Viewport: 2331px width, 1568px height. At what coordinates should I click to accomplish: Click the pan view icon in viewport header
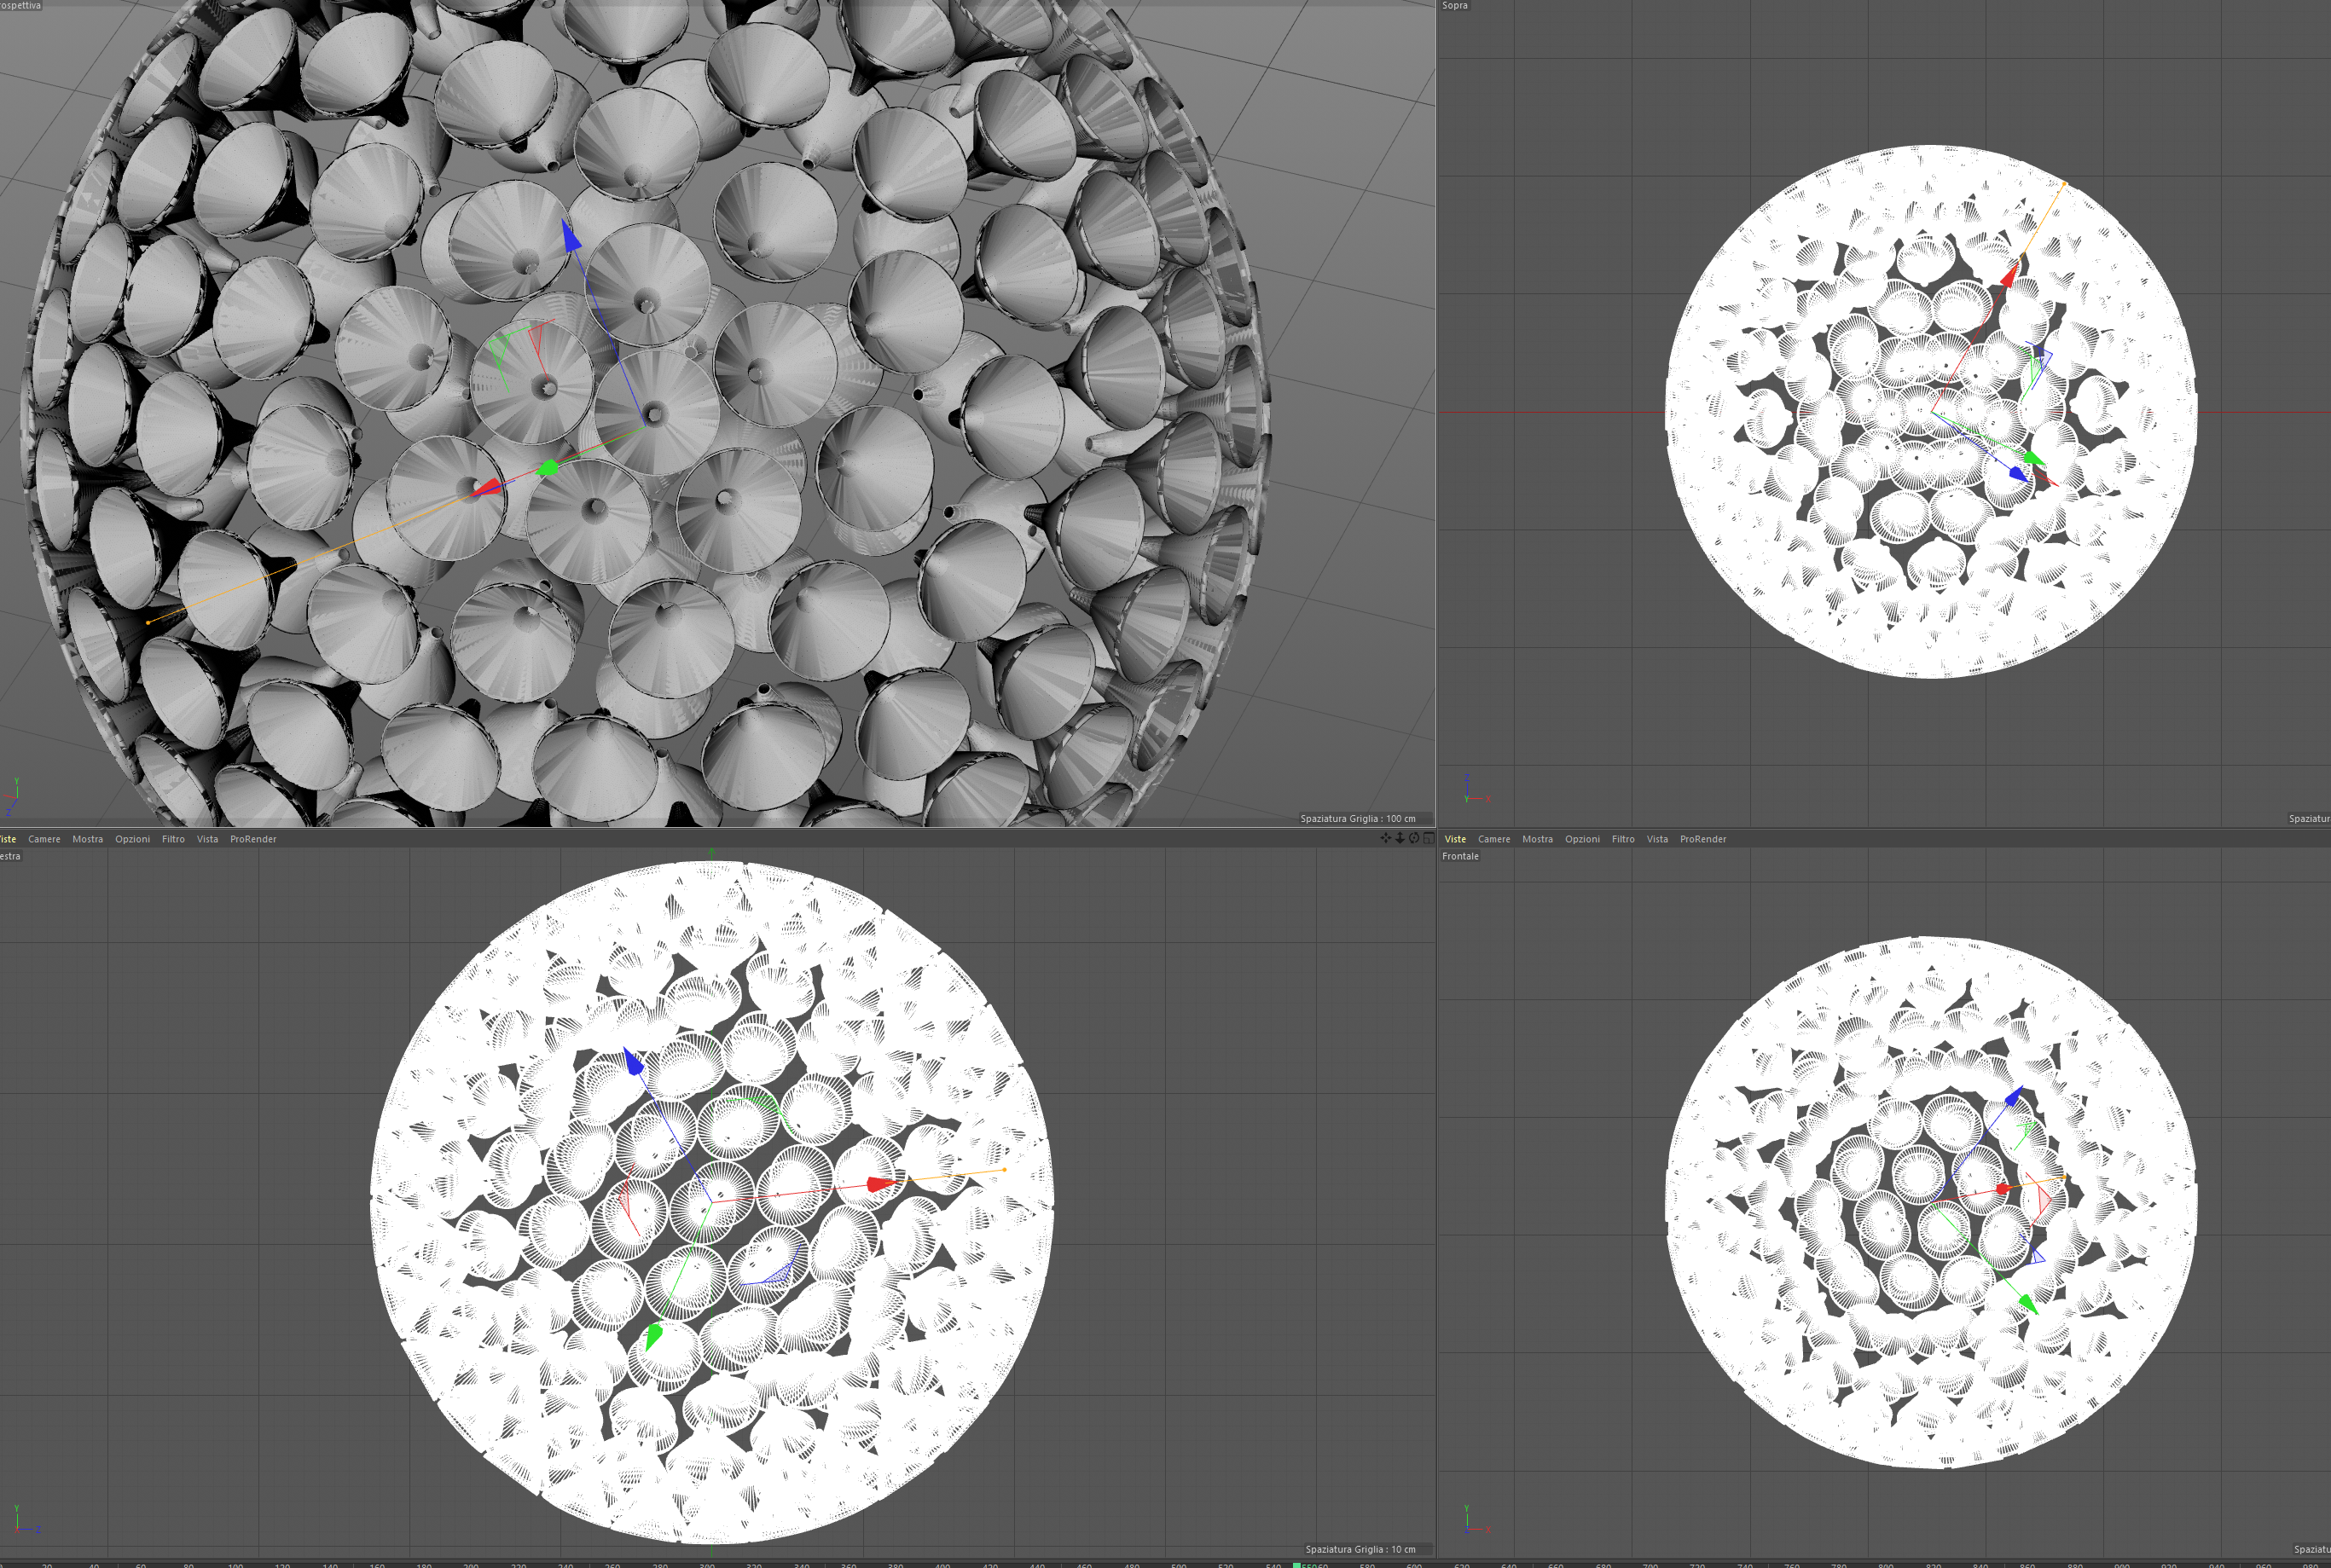1385,838
